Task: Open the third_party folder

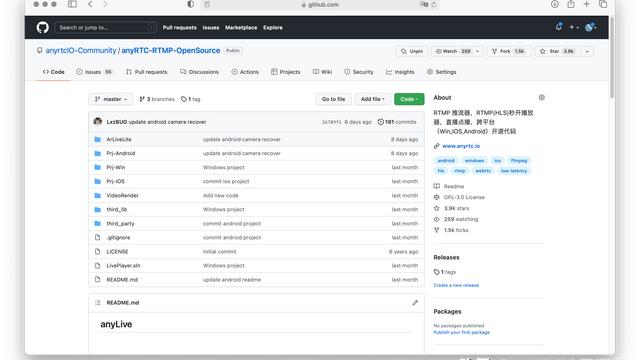Action: click(120, 224)
